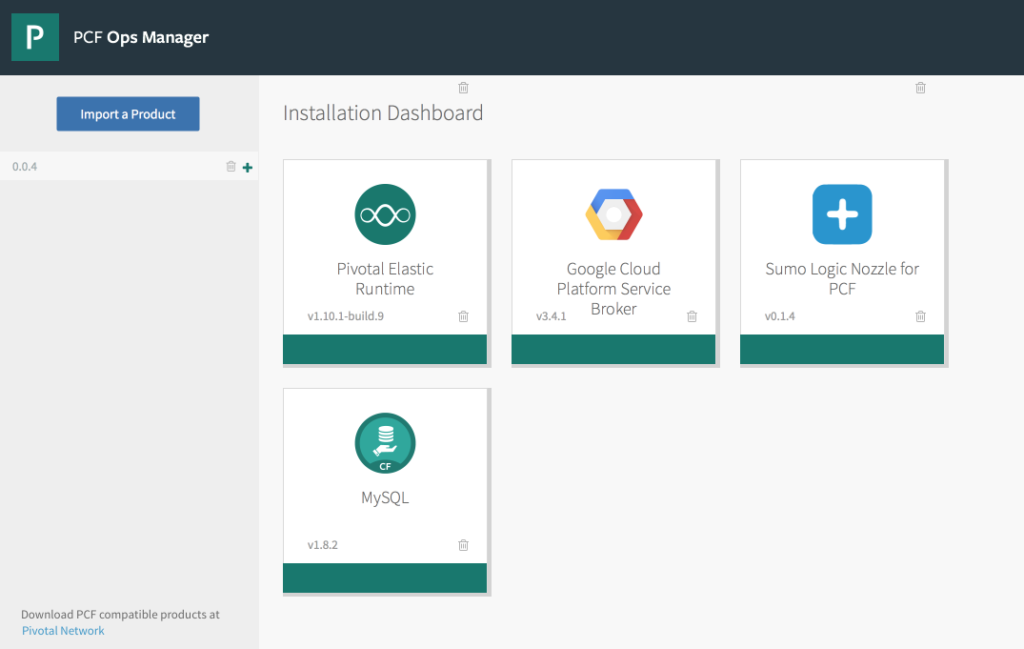Click "Download PCF compatible products at" text

pyautogui.click(x=120, y=614)
